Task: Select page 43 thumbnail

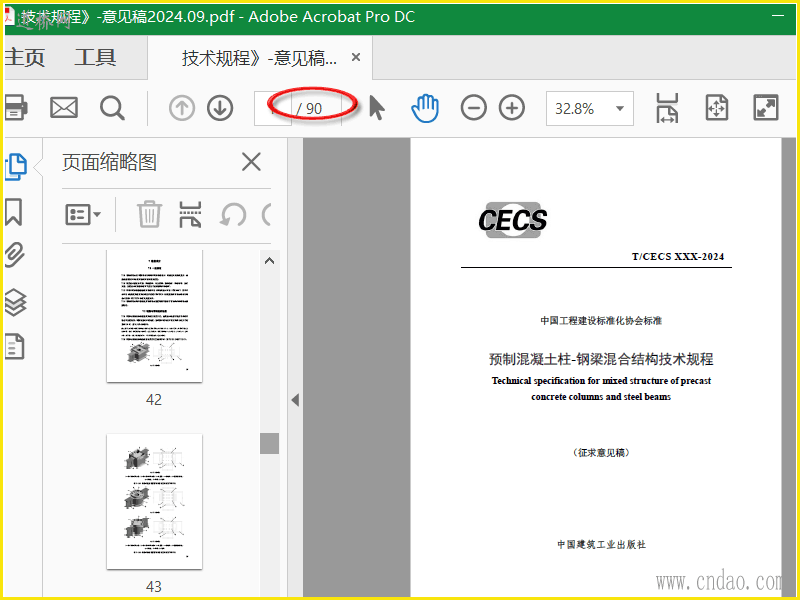Action: [x=154, y=502]
